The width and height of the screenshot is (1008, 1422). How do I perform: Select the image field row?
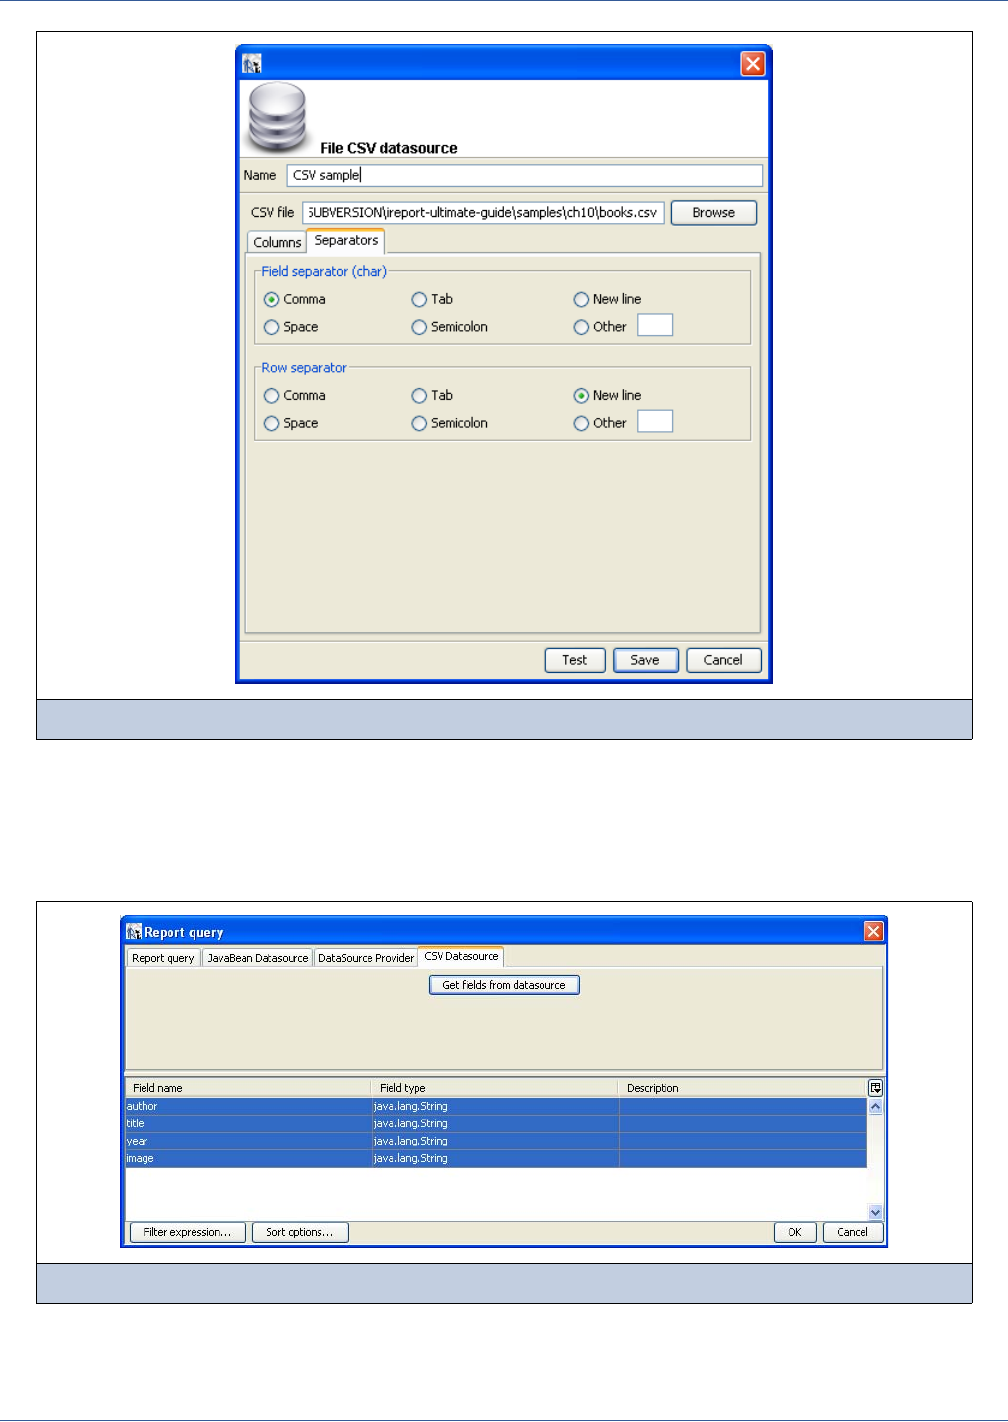496,1159
